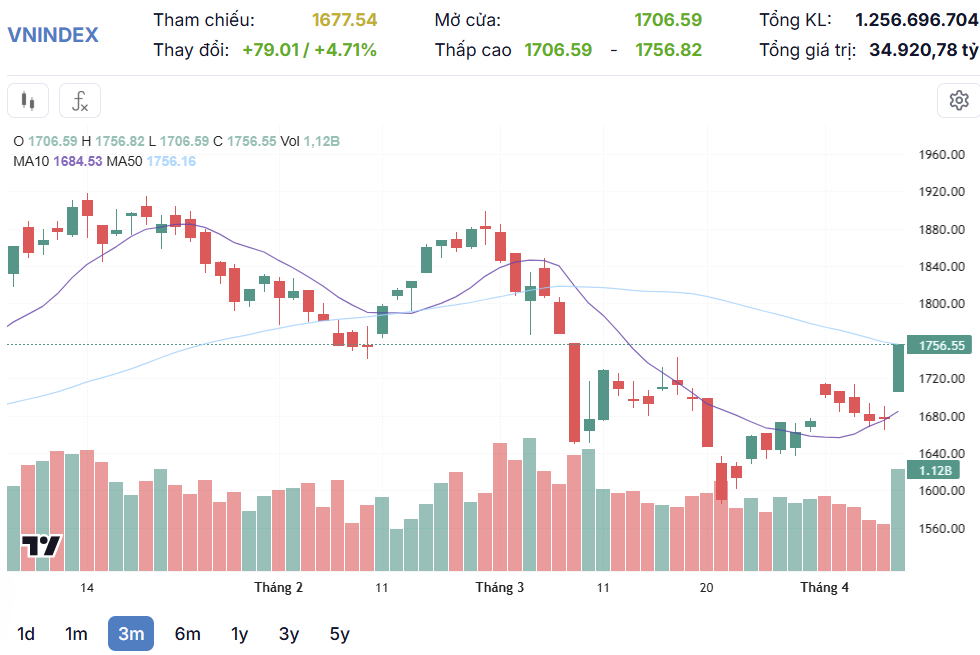Select the 5y time range

tap(339, 634)
